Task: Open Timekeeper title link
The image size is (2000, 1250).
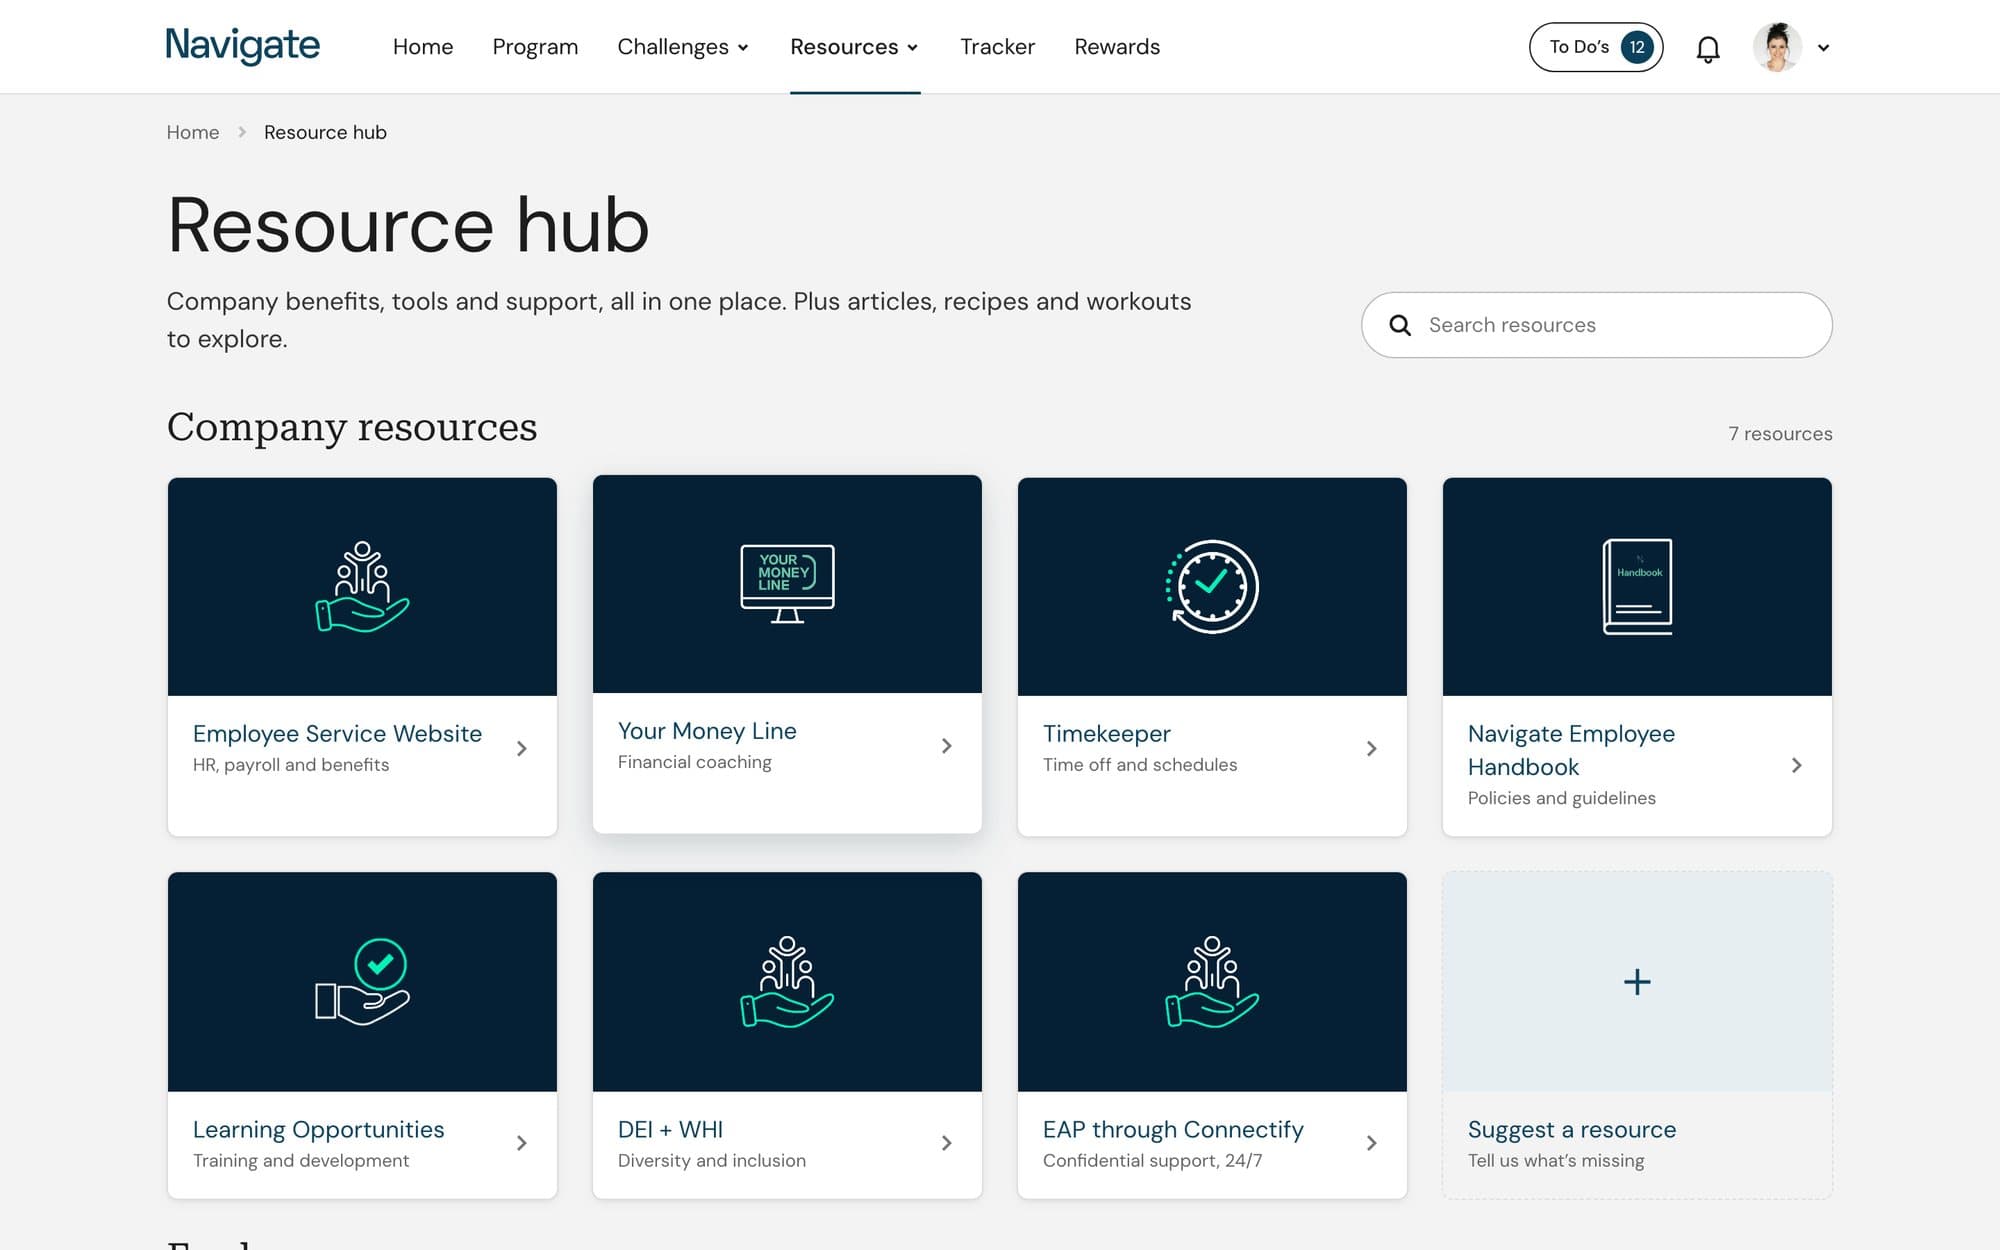Action: tap(1106, 734)
